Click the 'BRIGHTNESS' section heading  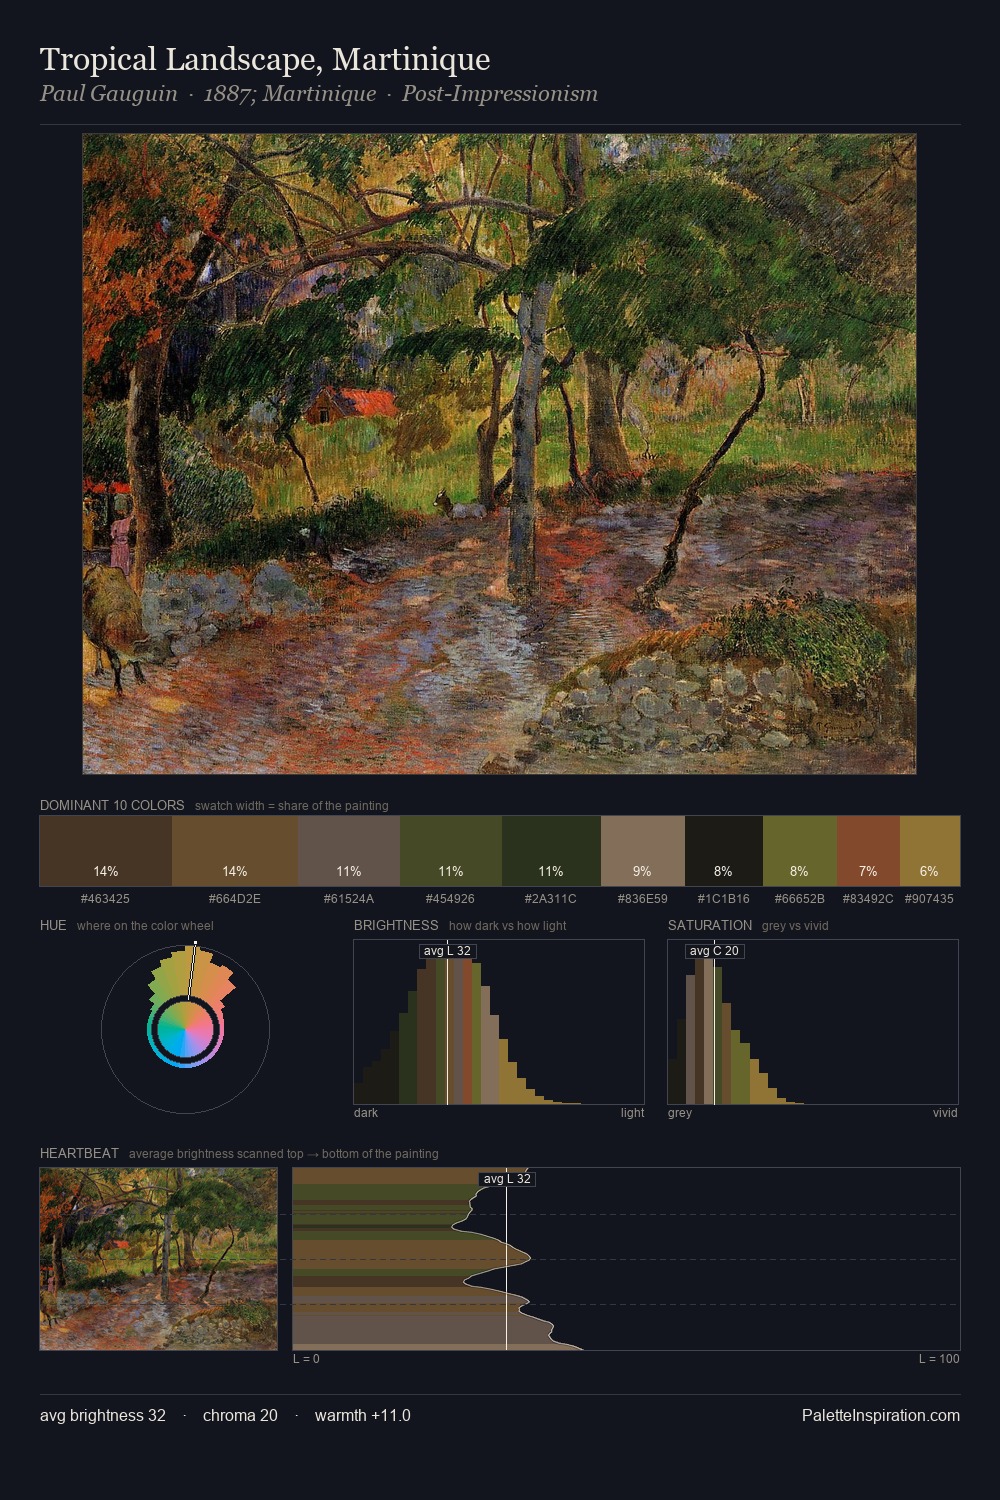click(x=396, y=925)
